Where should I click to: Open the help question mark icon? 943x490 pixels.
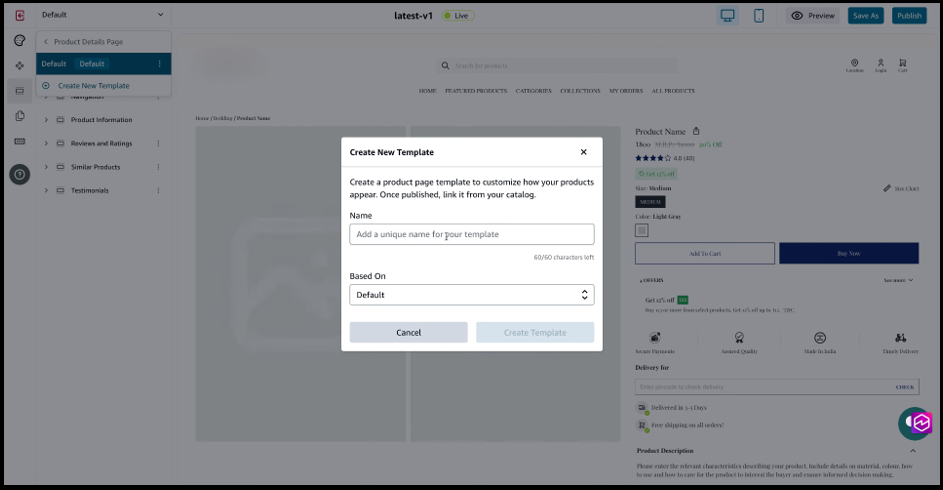[x=19, y=174]
